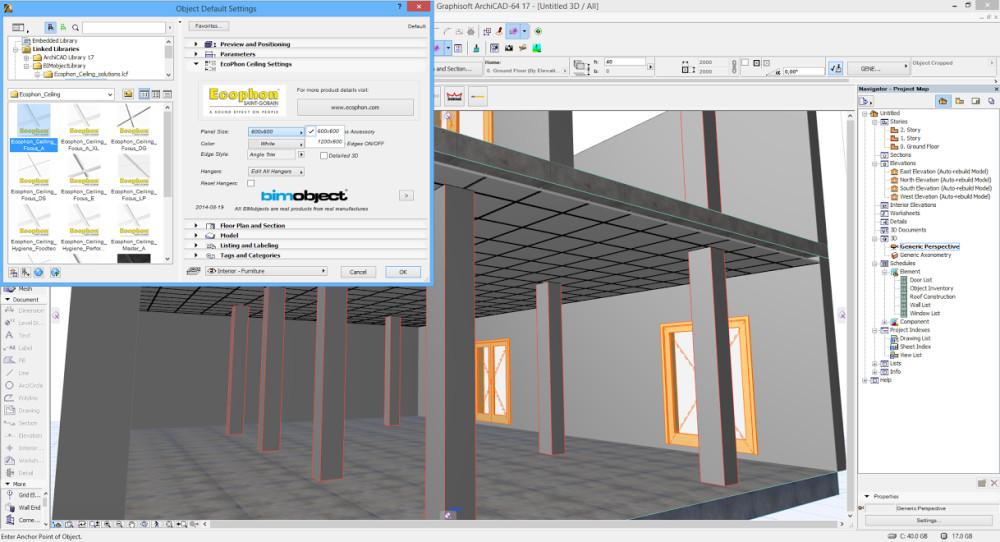Expand the Model panel
Image resolution: width=1000 pixels, height=542 pixels.
click(196, 235)
